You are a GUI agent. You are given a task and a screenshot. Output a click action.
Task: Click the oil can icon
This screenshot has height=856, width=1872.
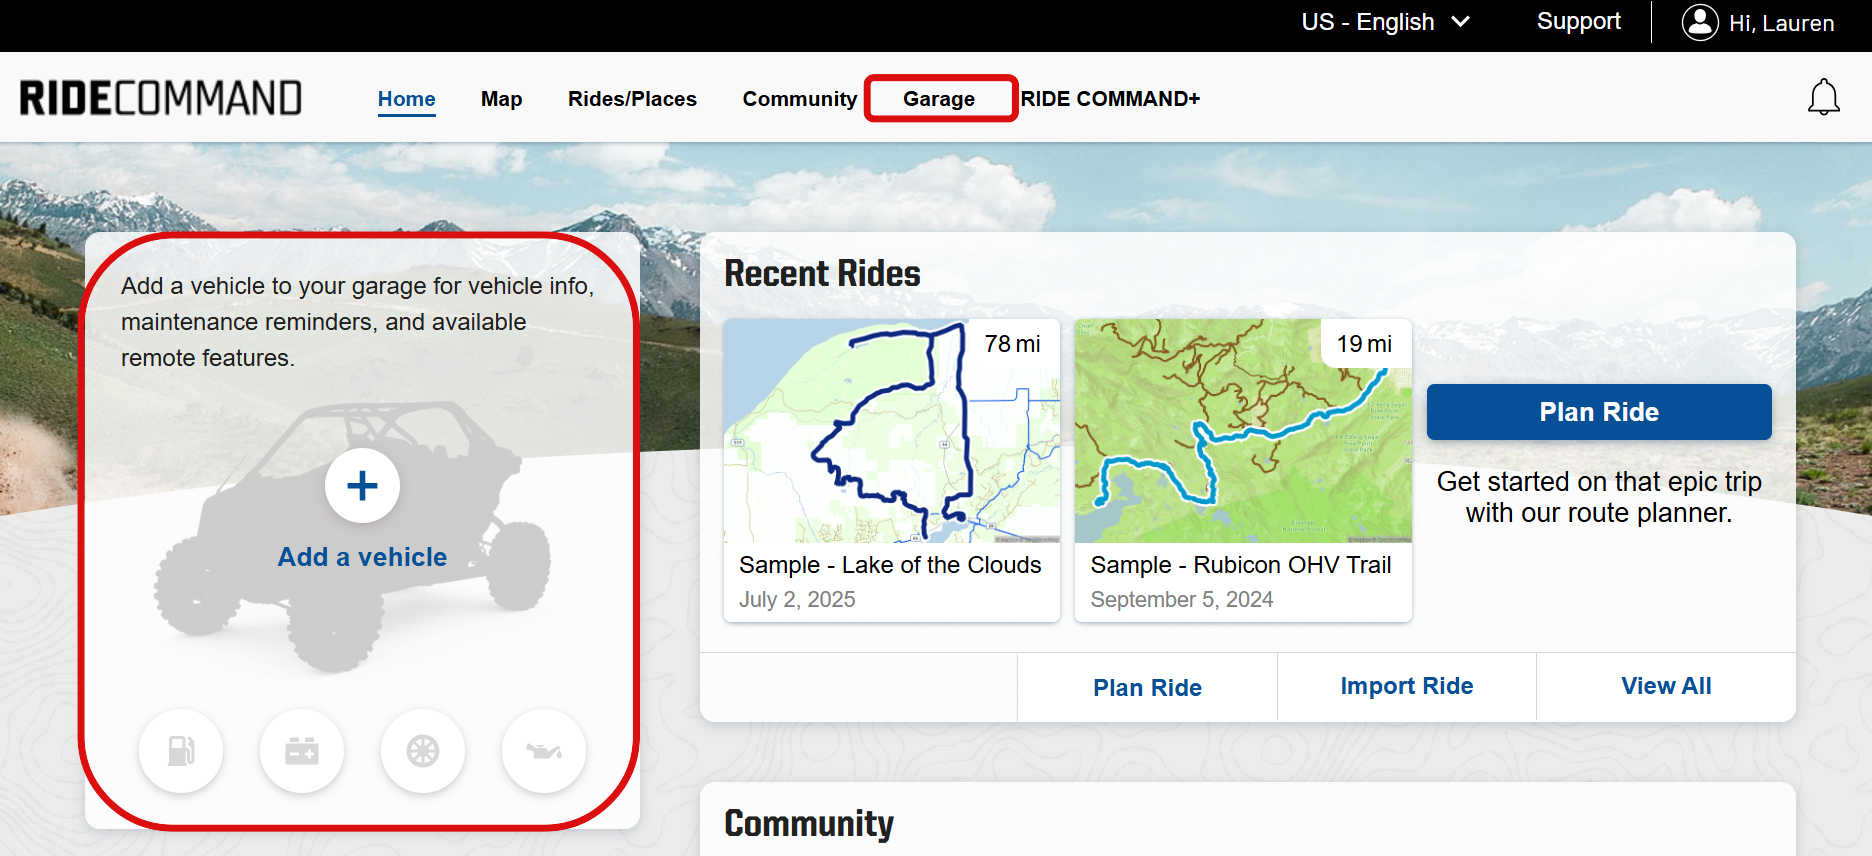point(544,751)
